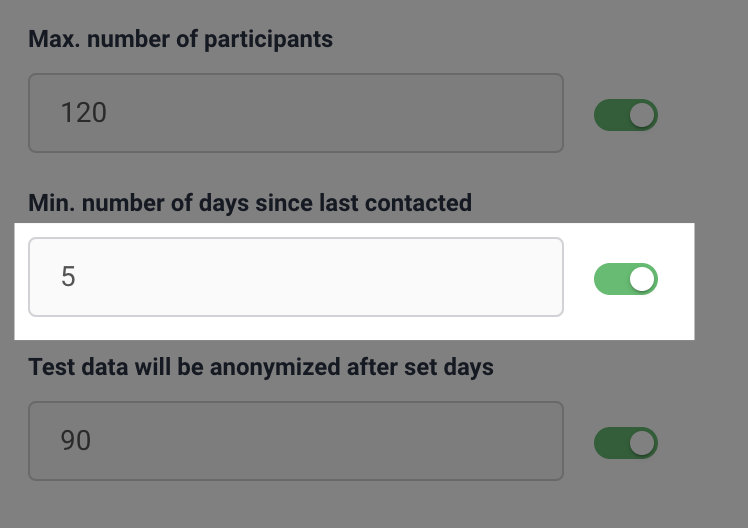Place cursor on the 5 value text

[x=68, y=277]
